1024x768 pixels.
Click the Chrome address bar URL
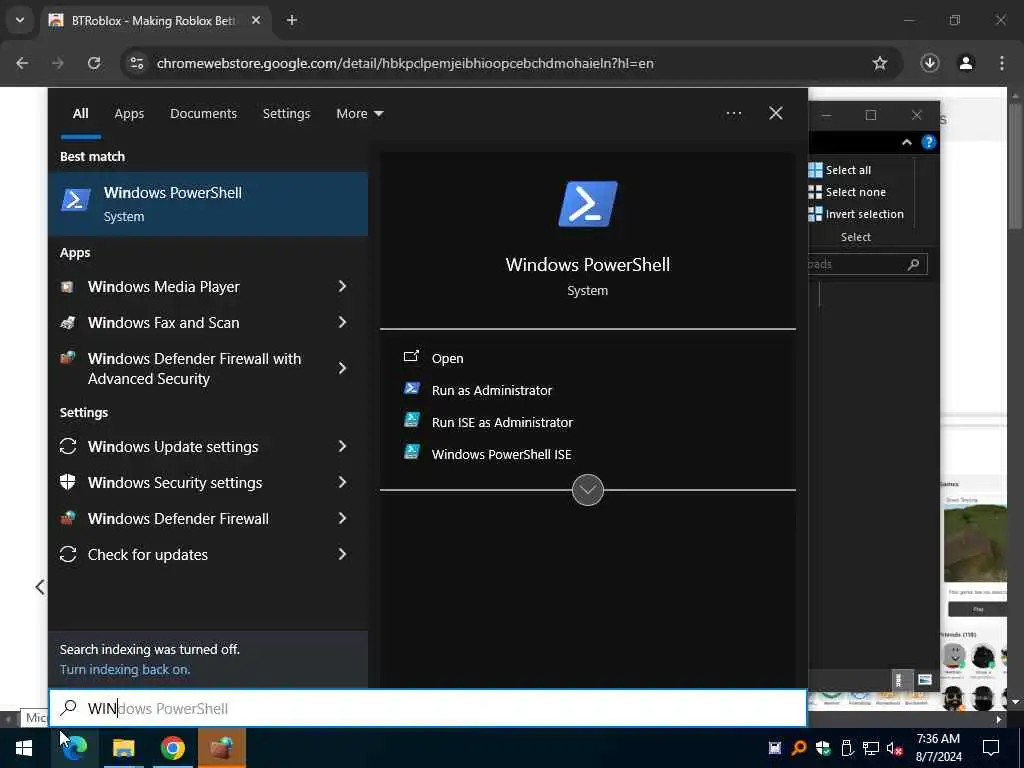point(405,63)
